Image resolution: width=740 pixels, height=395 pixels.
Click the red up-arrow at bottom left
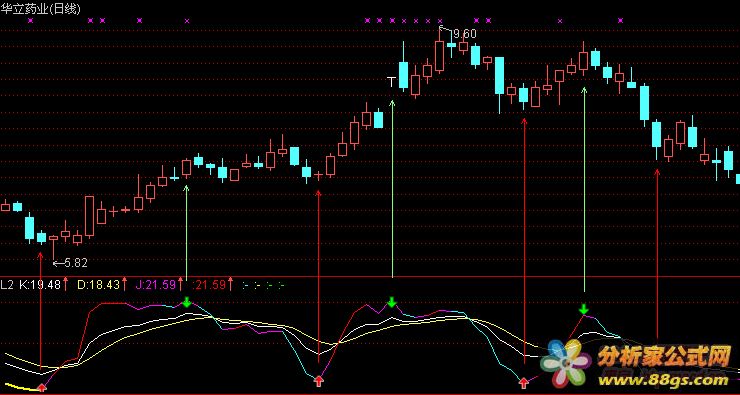(x=42, y=387)
